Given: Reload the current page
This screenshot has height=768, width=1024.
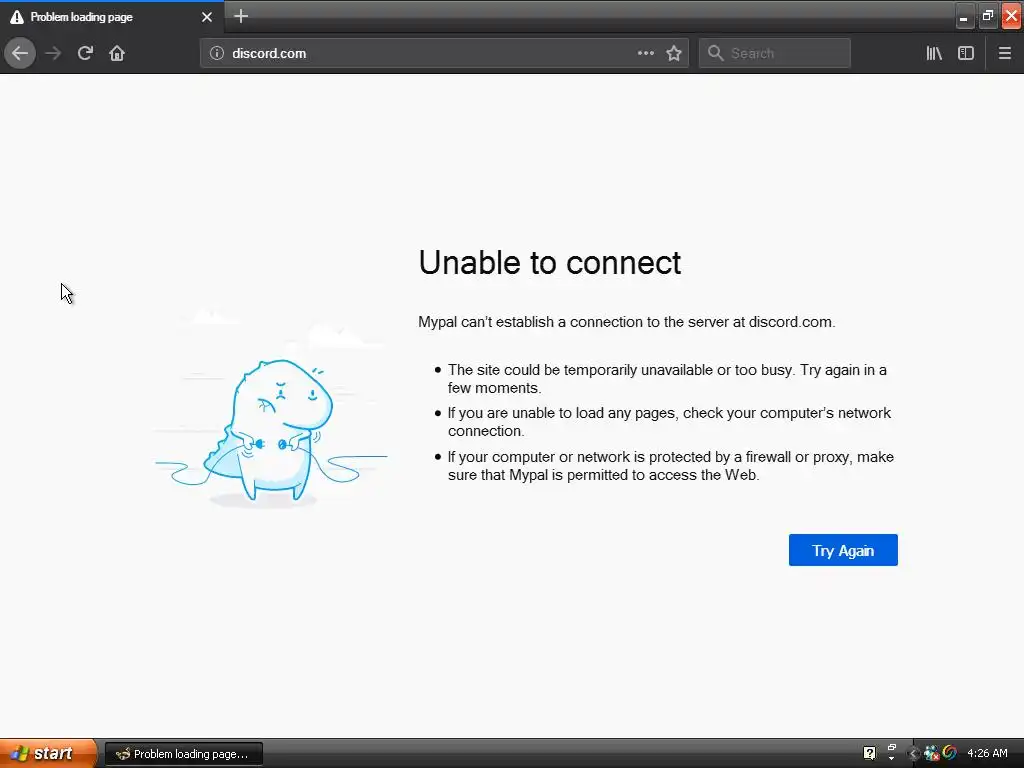Looking at the screenshot, I should coord(85,53).
